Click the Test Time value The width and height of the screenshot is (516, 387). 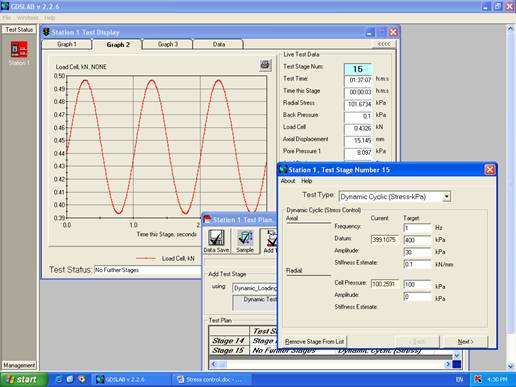point(358,80)
